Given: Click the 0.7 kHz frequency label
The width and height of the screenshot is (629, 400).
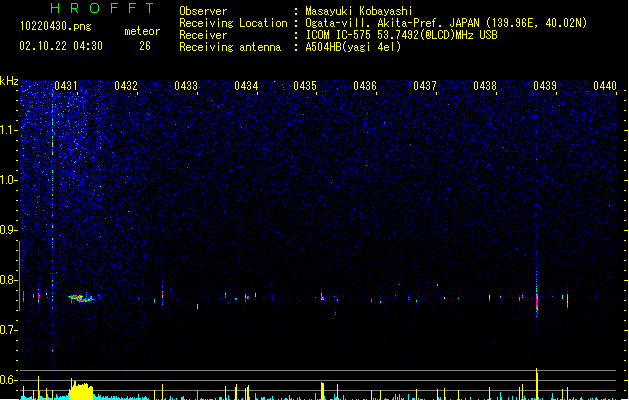Looking at the screenshot, I should point(7,330).
